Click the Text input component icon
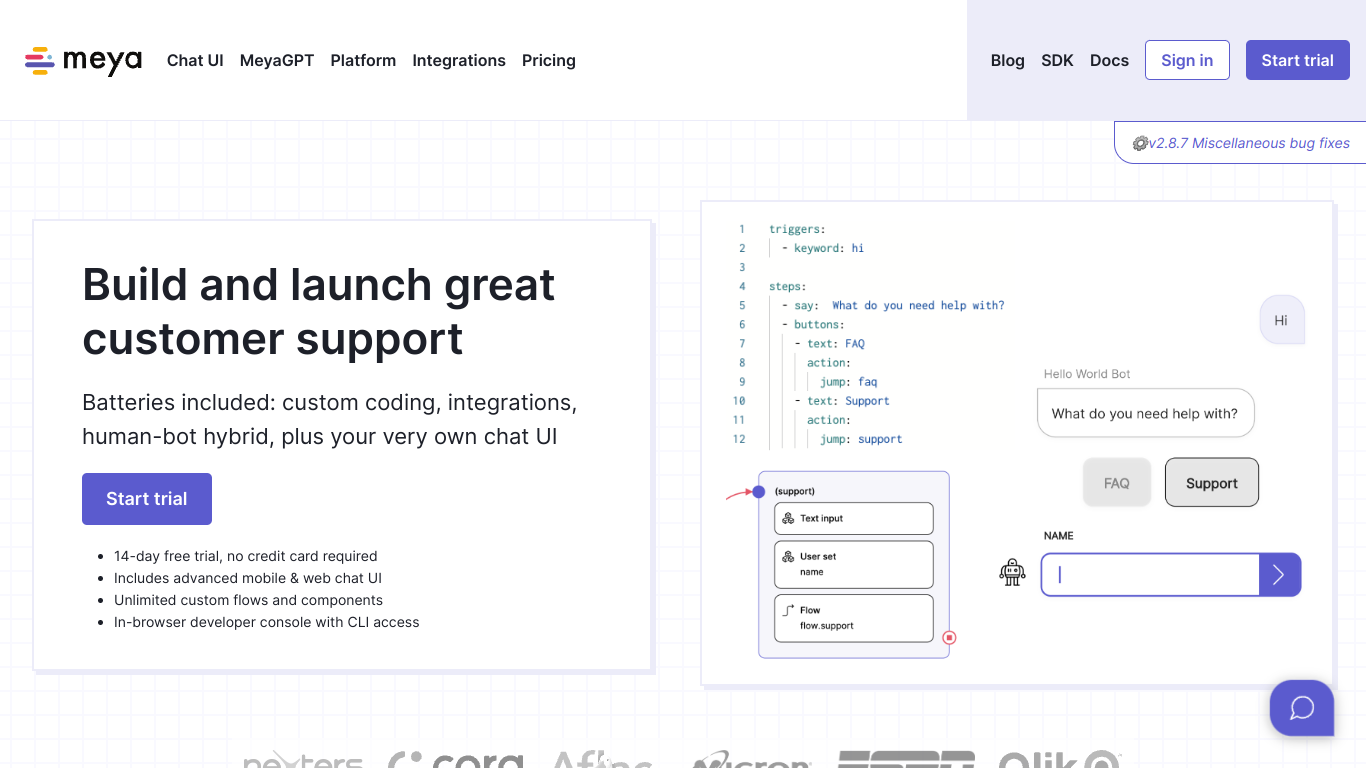This screenshot has height=768, width=1366. pos(788,518)
